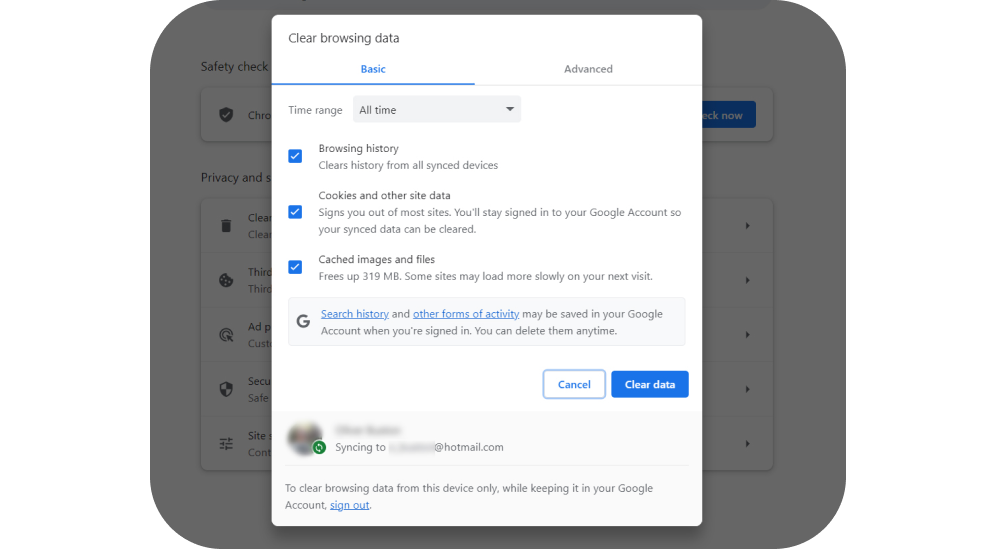Click the 'Clear browsing data' dialog title
Image resolution: width=996 pixels, height=549 pixels.
point(344,38)
